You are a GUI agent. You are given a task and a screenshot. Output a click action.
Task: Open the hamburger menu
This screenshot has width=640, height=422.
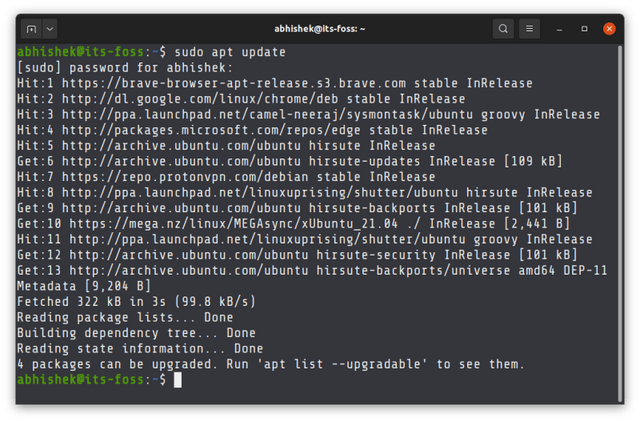[531, 29]
